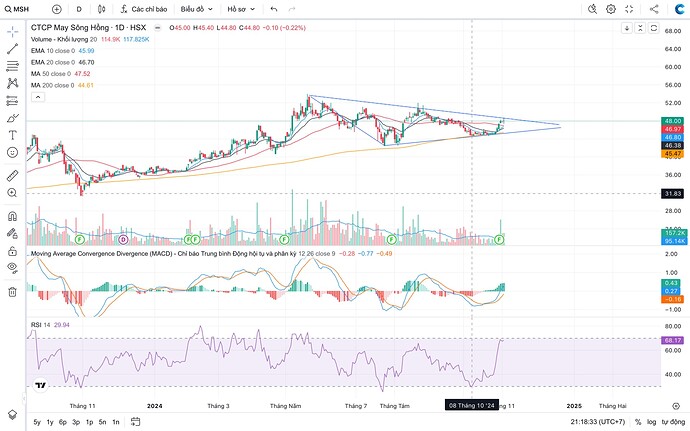Viewport: 690px width, 431px height.
Task: Collapse the indicator legend chevron
Action: (38, 97)
